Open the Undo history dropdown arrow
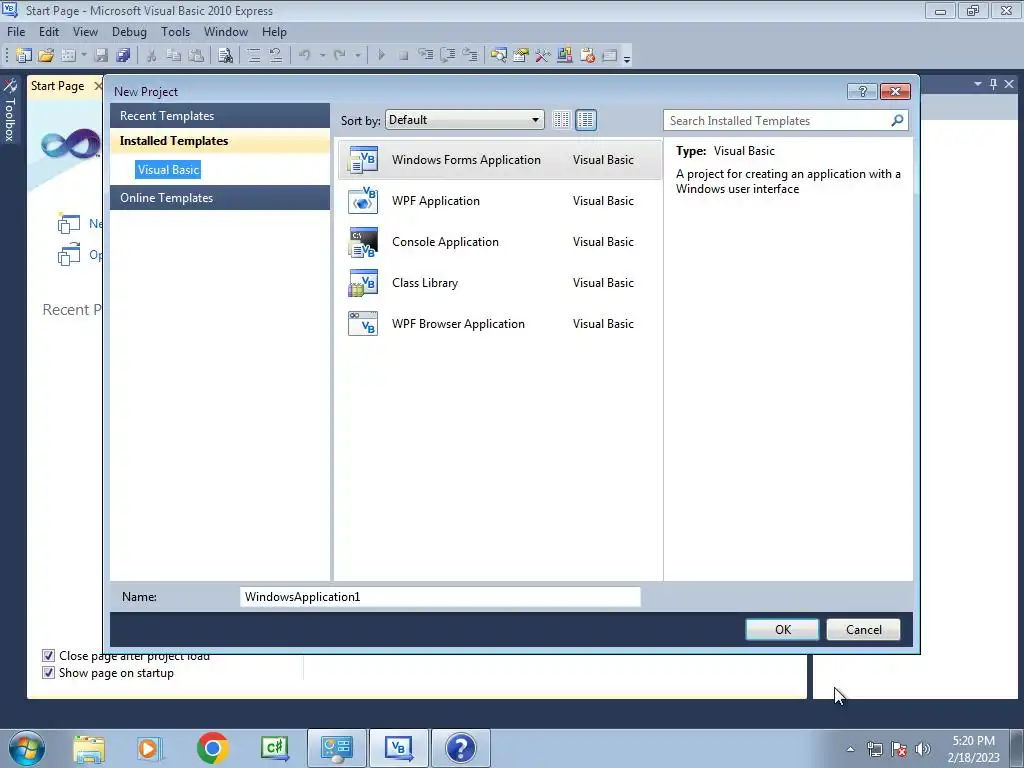Screen dimensions: 1024x768 [323, 56]
